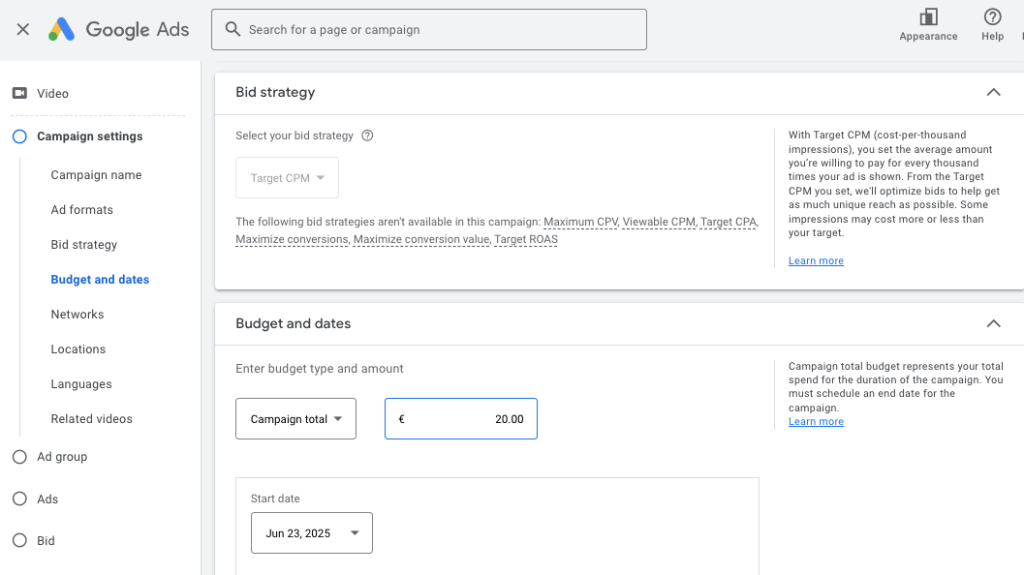The height and width of the screenshot is (575, 1024).
Task: Click the bid strategy help question icon
Action: pos(367,136)
